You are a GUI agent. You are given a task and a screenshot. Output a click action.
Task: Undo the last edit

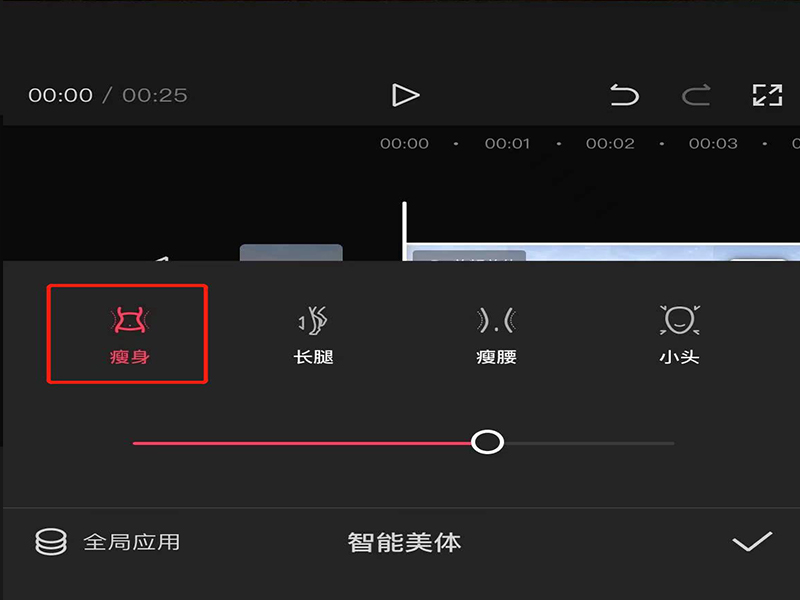click(x=624, y=95)
